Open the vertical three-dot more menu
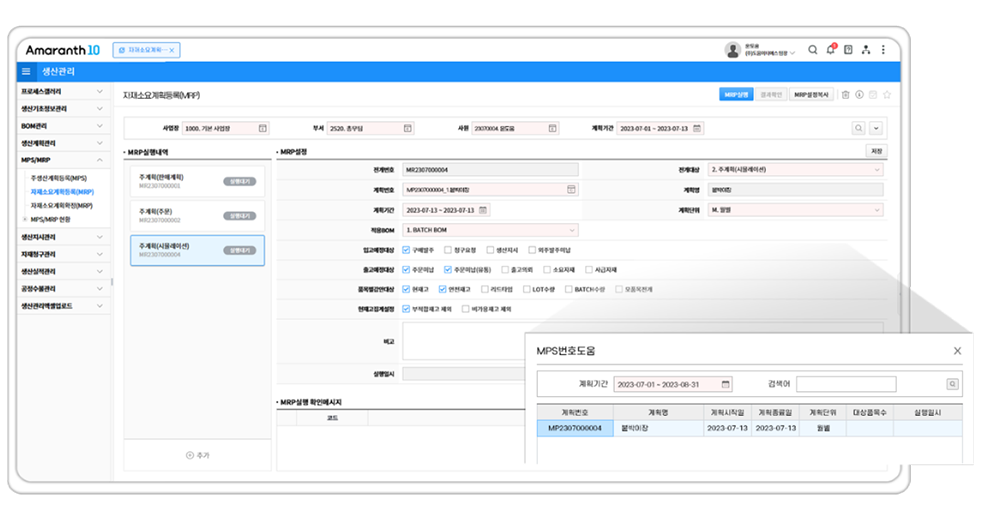The image size is (984, 517). click(883, 49)
